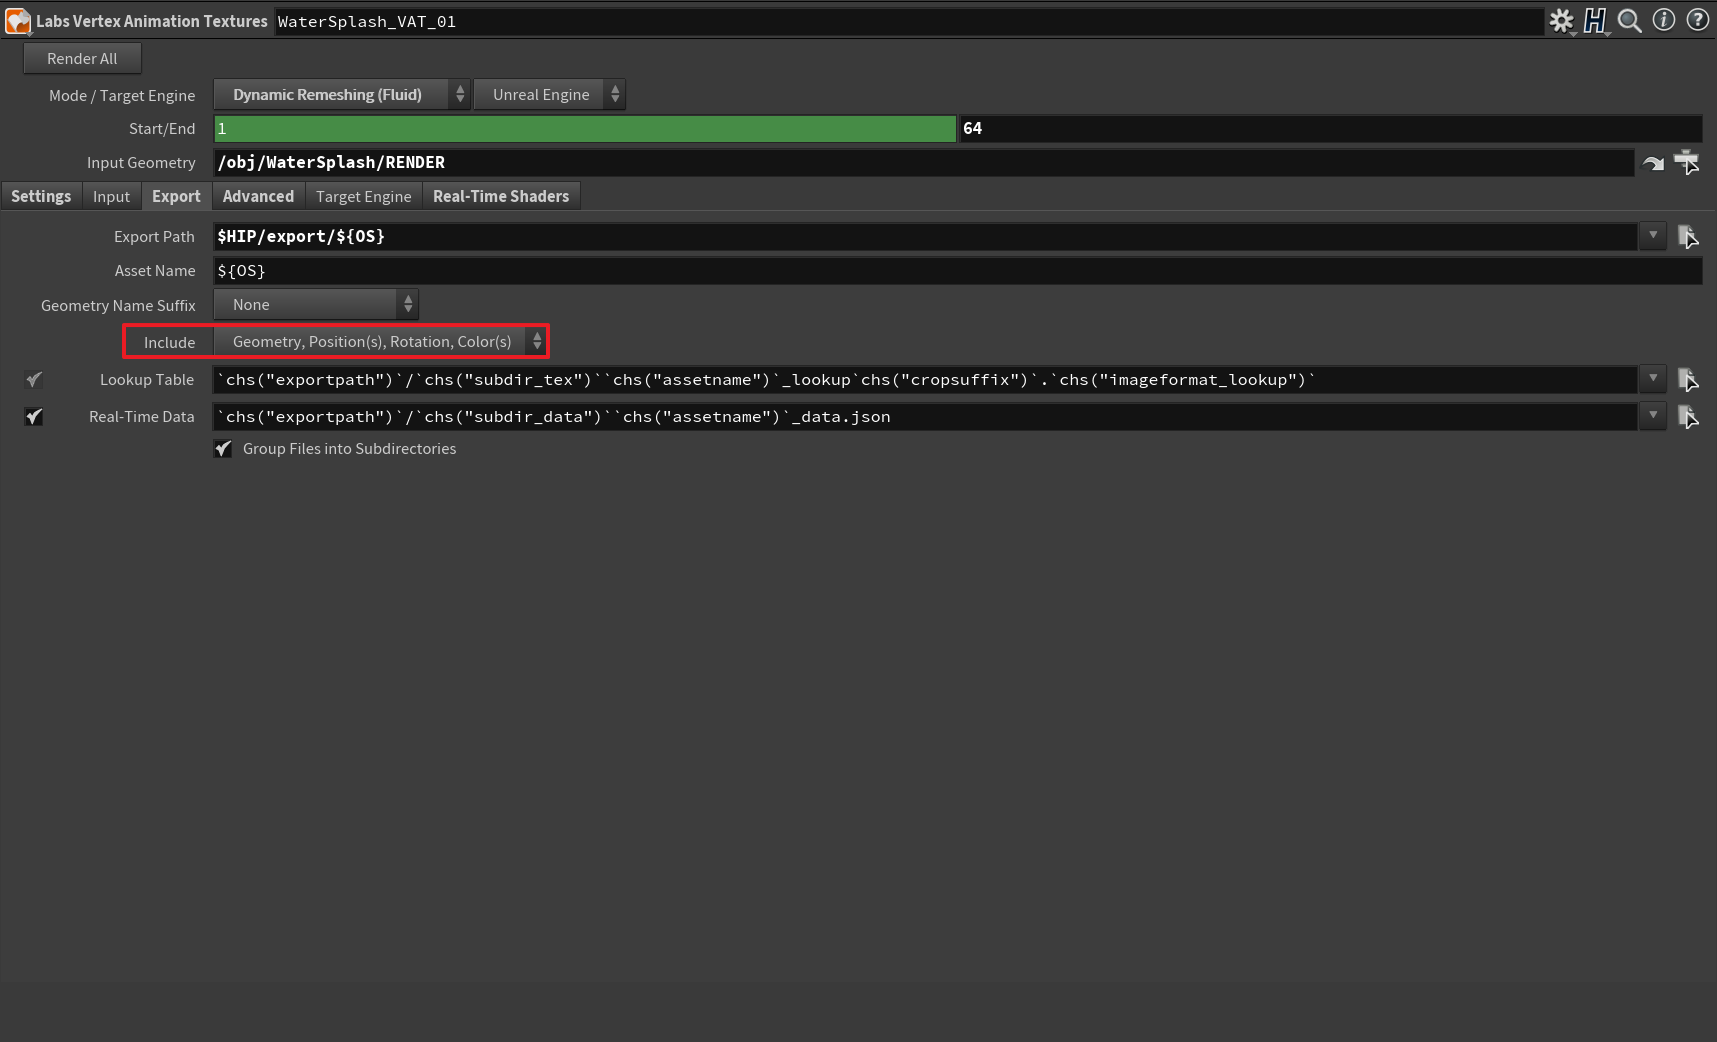Click the Render All button
Image resolution: width=1717 pixels, height=1042 pixels.
coord(82,59)
